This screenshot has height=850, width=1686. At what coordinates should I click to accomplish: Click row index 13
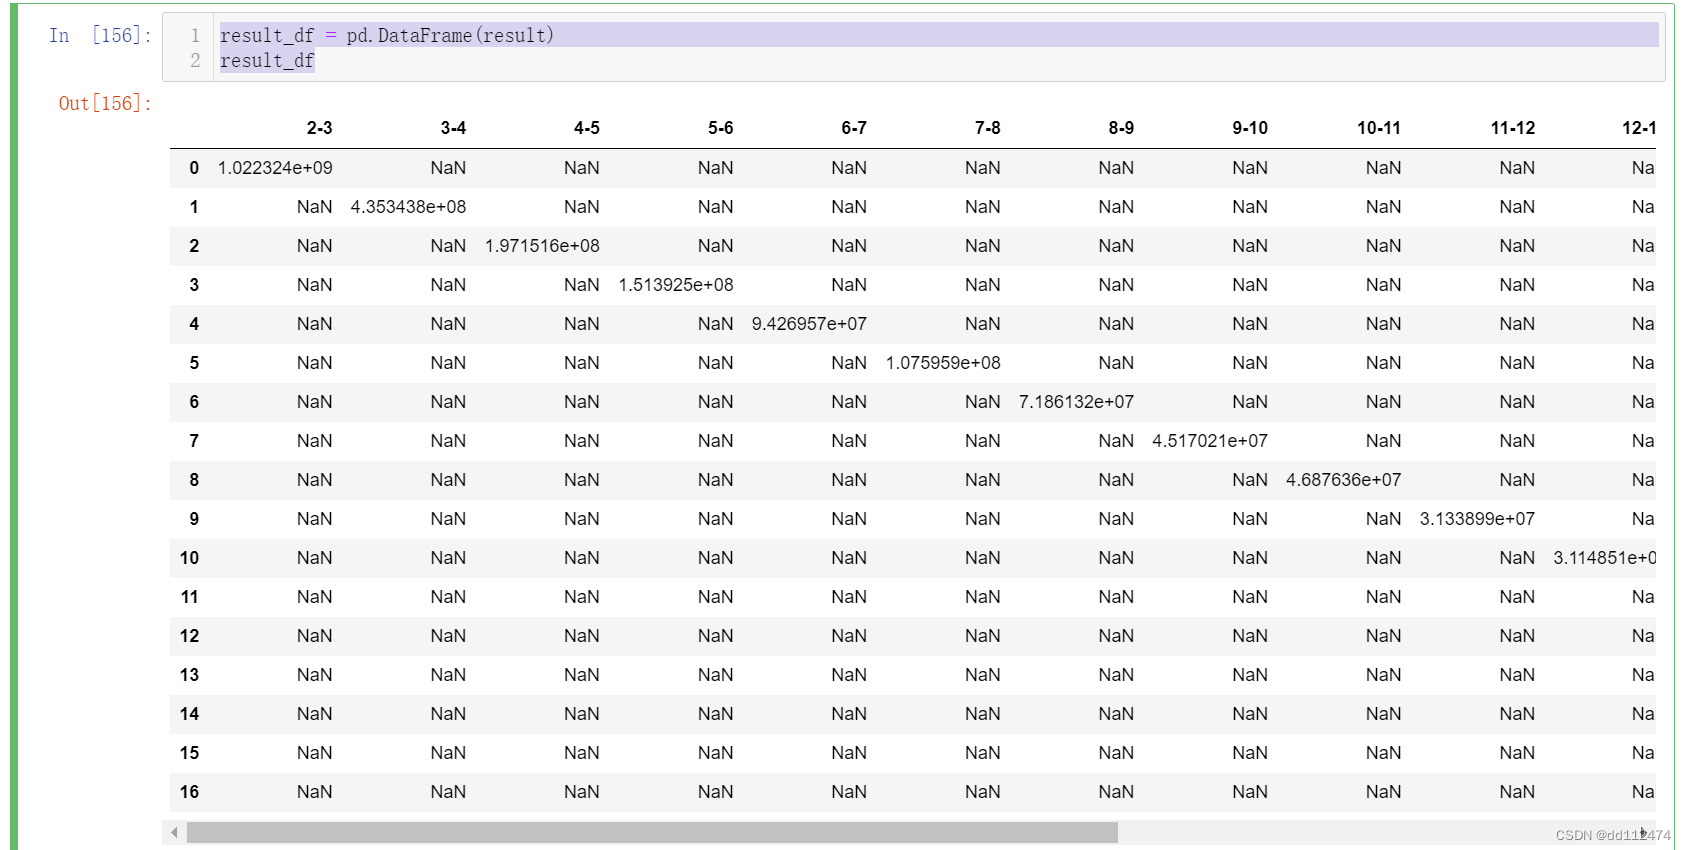[190, 675]
